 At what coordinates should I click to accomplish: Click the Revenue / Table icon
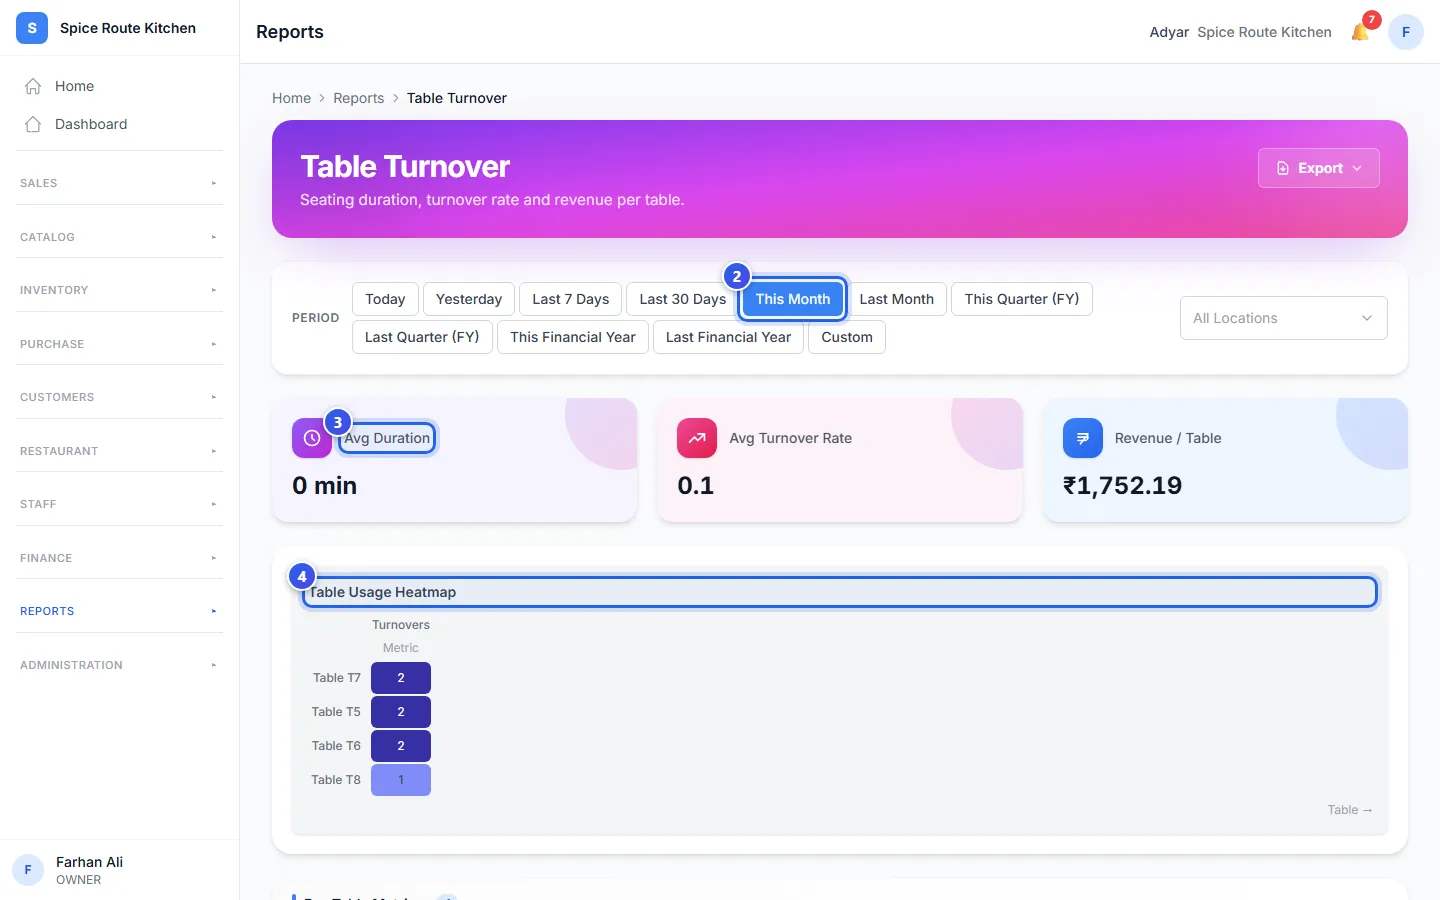pyautogui.click(x=1083, y=438)
